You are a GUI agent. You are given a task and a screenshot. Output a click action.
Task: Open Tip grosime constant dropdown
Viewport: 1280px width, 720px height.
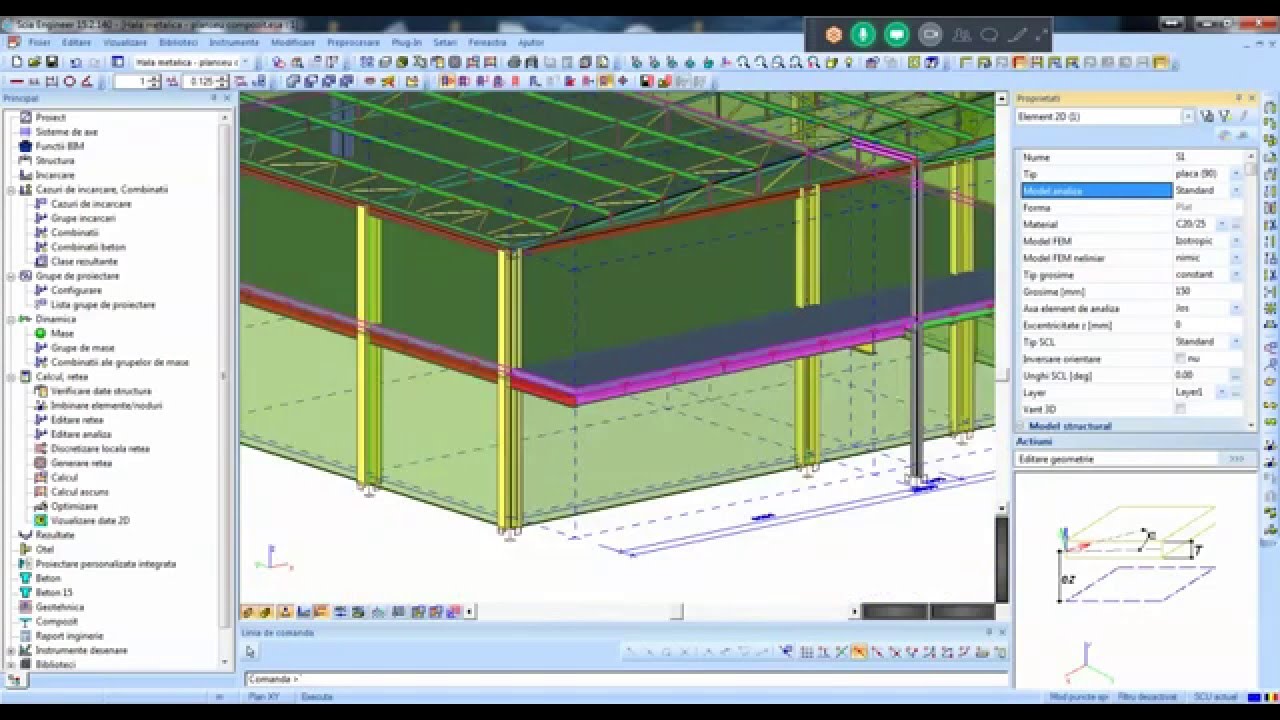(x=1237, y=274)
